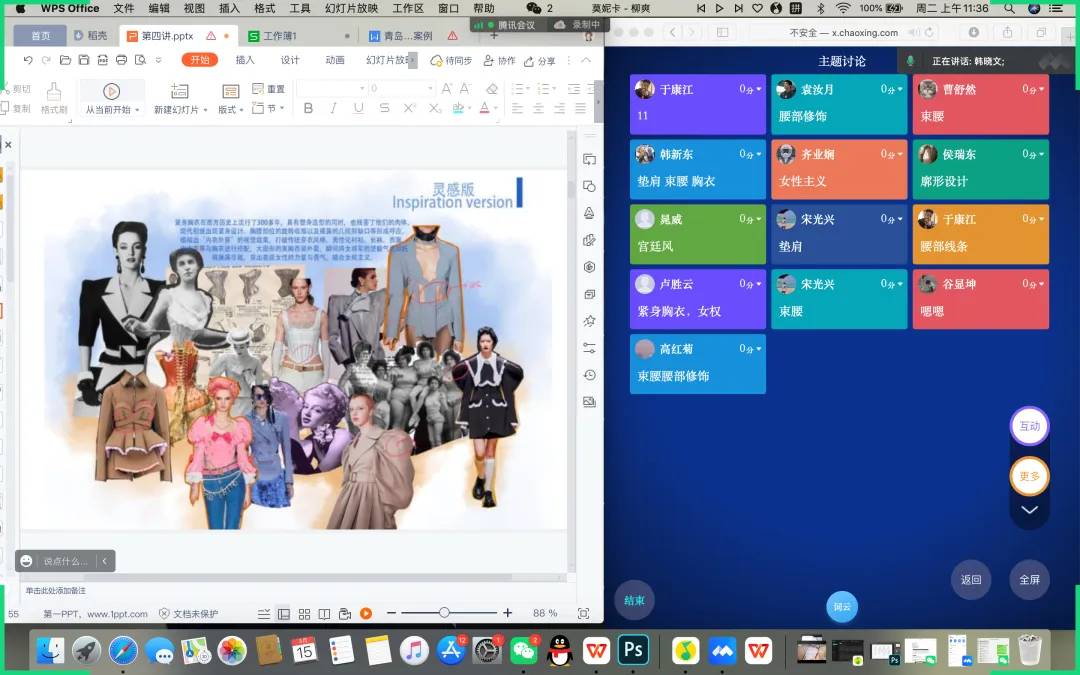Click the notes area 单击此处添加备注
Image resolution: width=1080 pixels, height=675 pixels.
click(56, 591)
